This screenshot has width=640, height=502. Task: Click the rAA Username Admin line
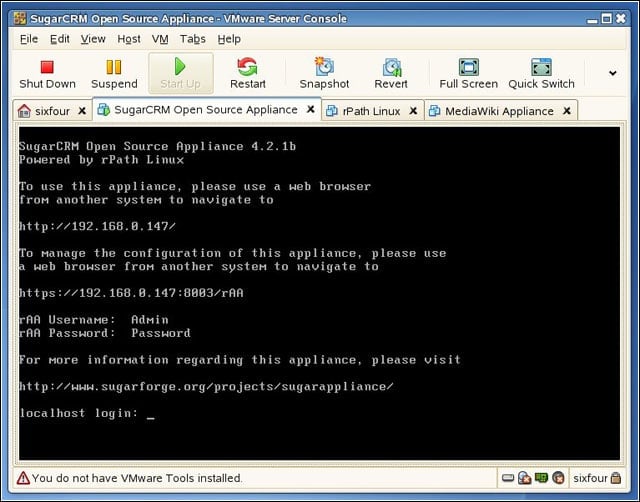[x=94, y=320]
